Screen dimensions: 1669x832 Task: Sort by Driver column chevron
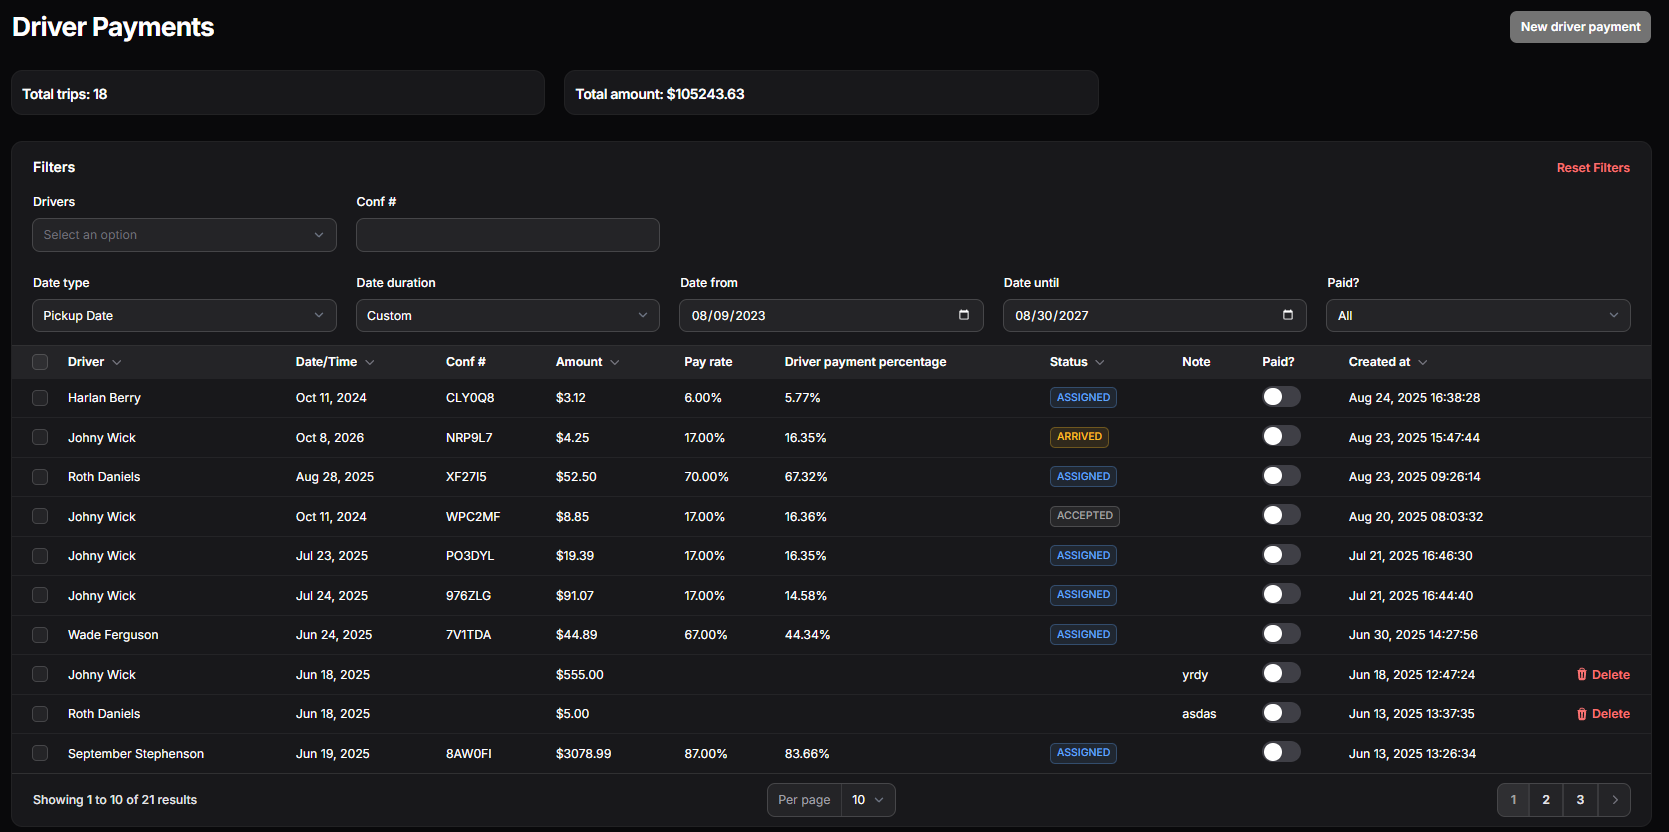(117, 362)
